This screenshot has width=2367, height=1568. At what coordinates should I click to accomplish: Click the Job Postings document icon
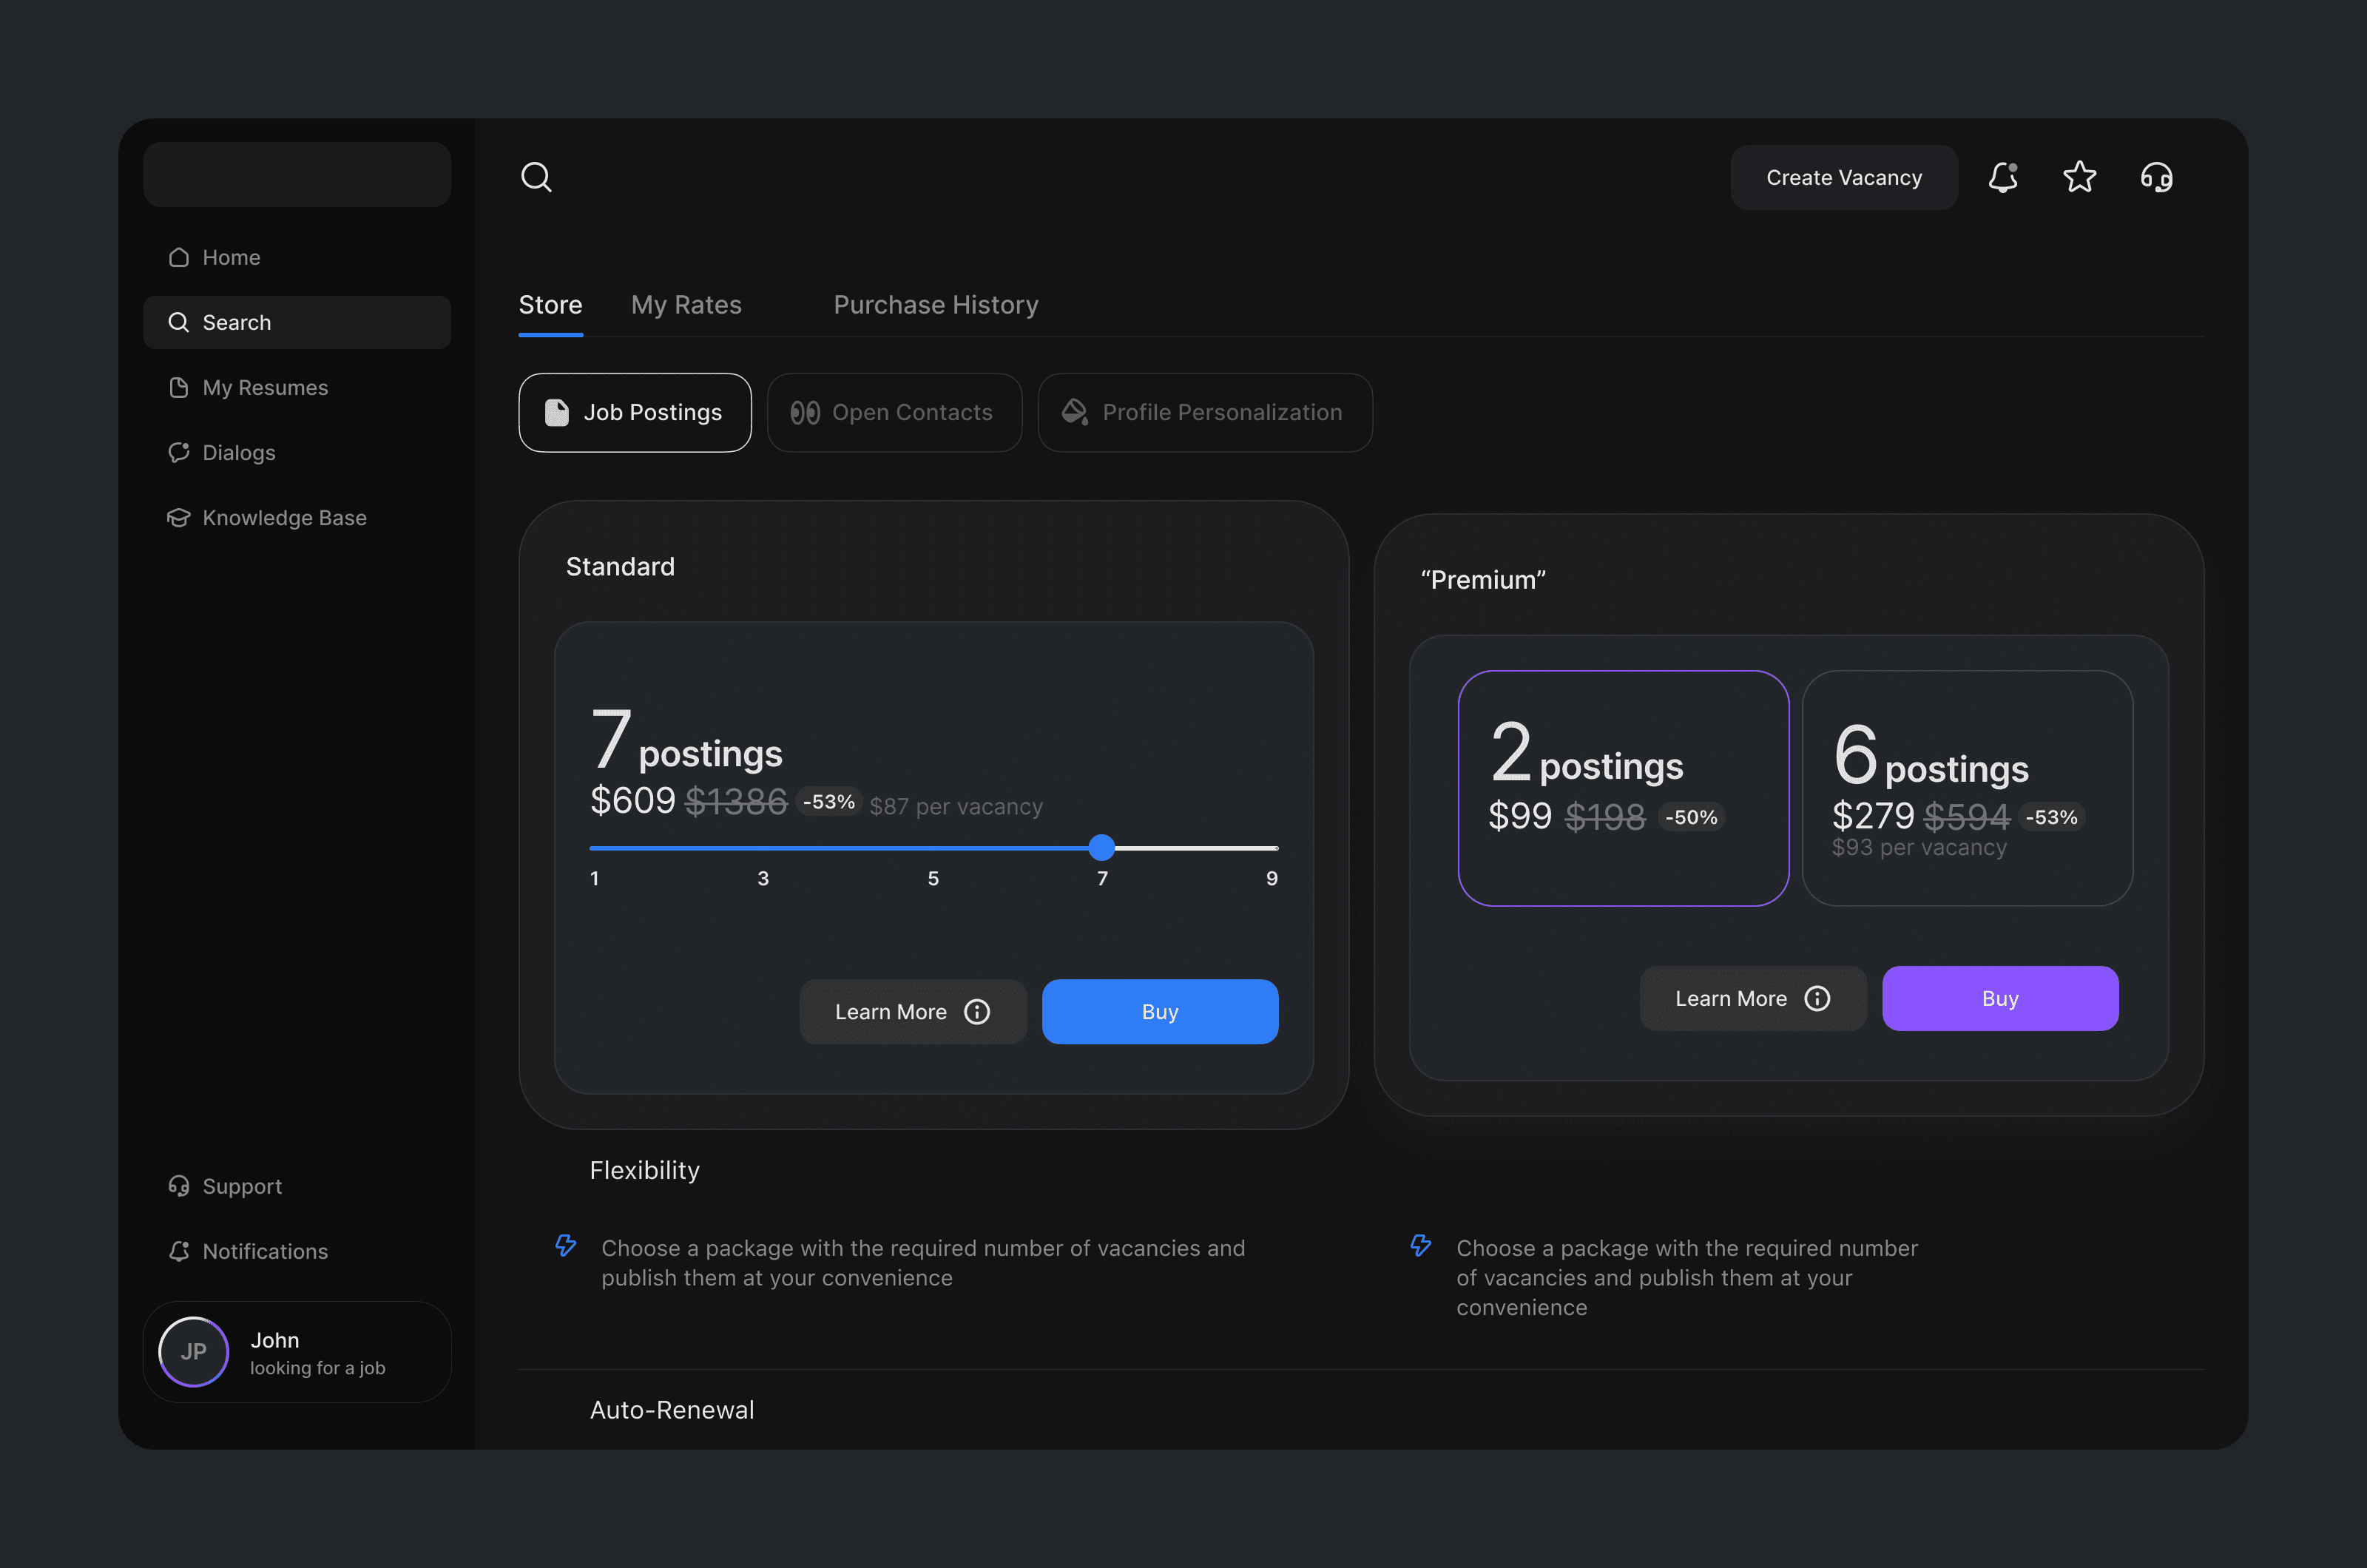tap(556, 413)
